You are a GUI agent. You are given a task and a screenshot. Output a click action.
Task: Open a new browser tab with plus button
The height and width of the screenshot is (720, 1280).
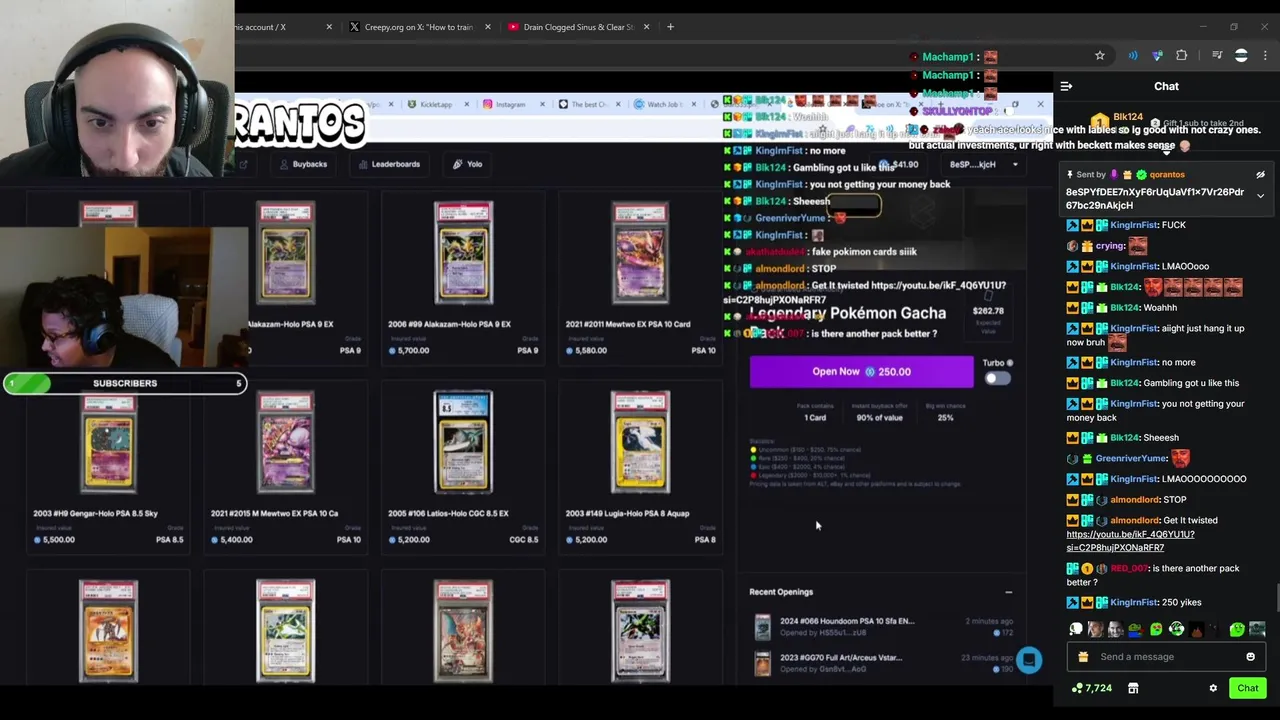pyautogui.click(x=670, y=27)
